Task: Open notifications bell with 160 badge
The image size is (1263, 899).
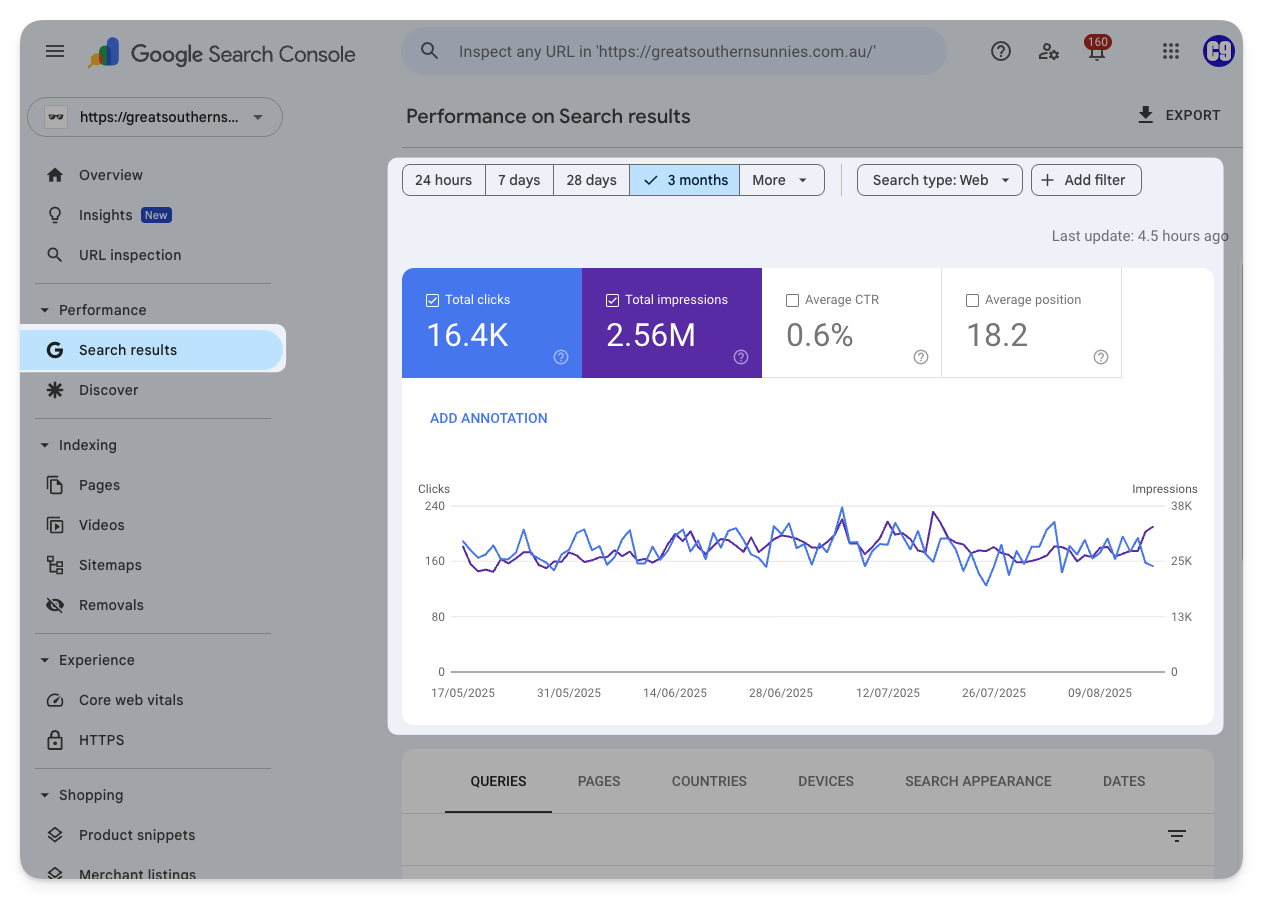Action: pos(1097,53)
